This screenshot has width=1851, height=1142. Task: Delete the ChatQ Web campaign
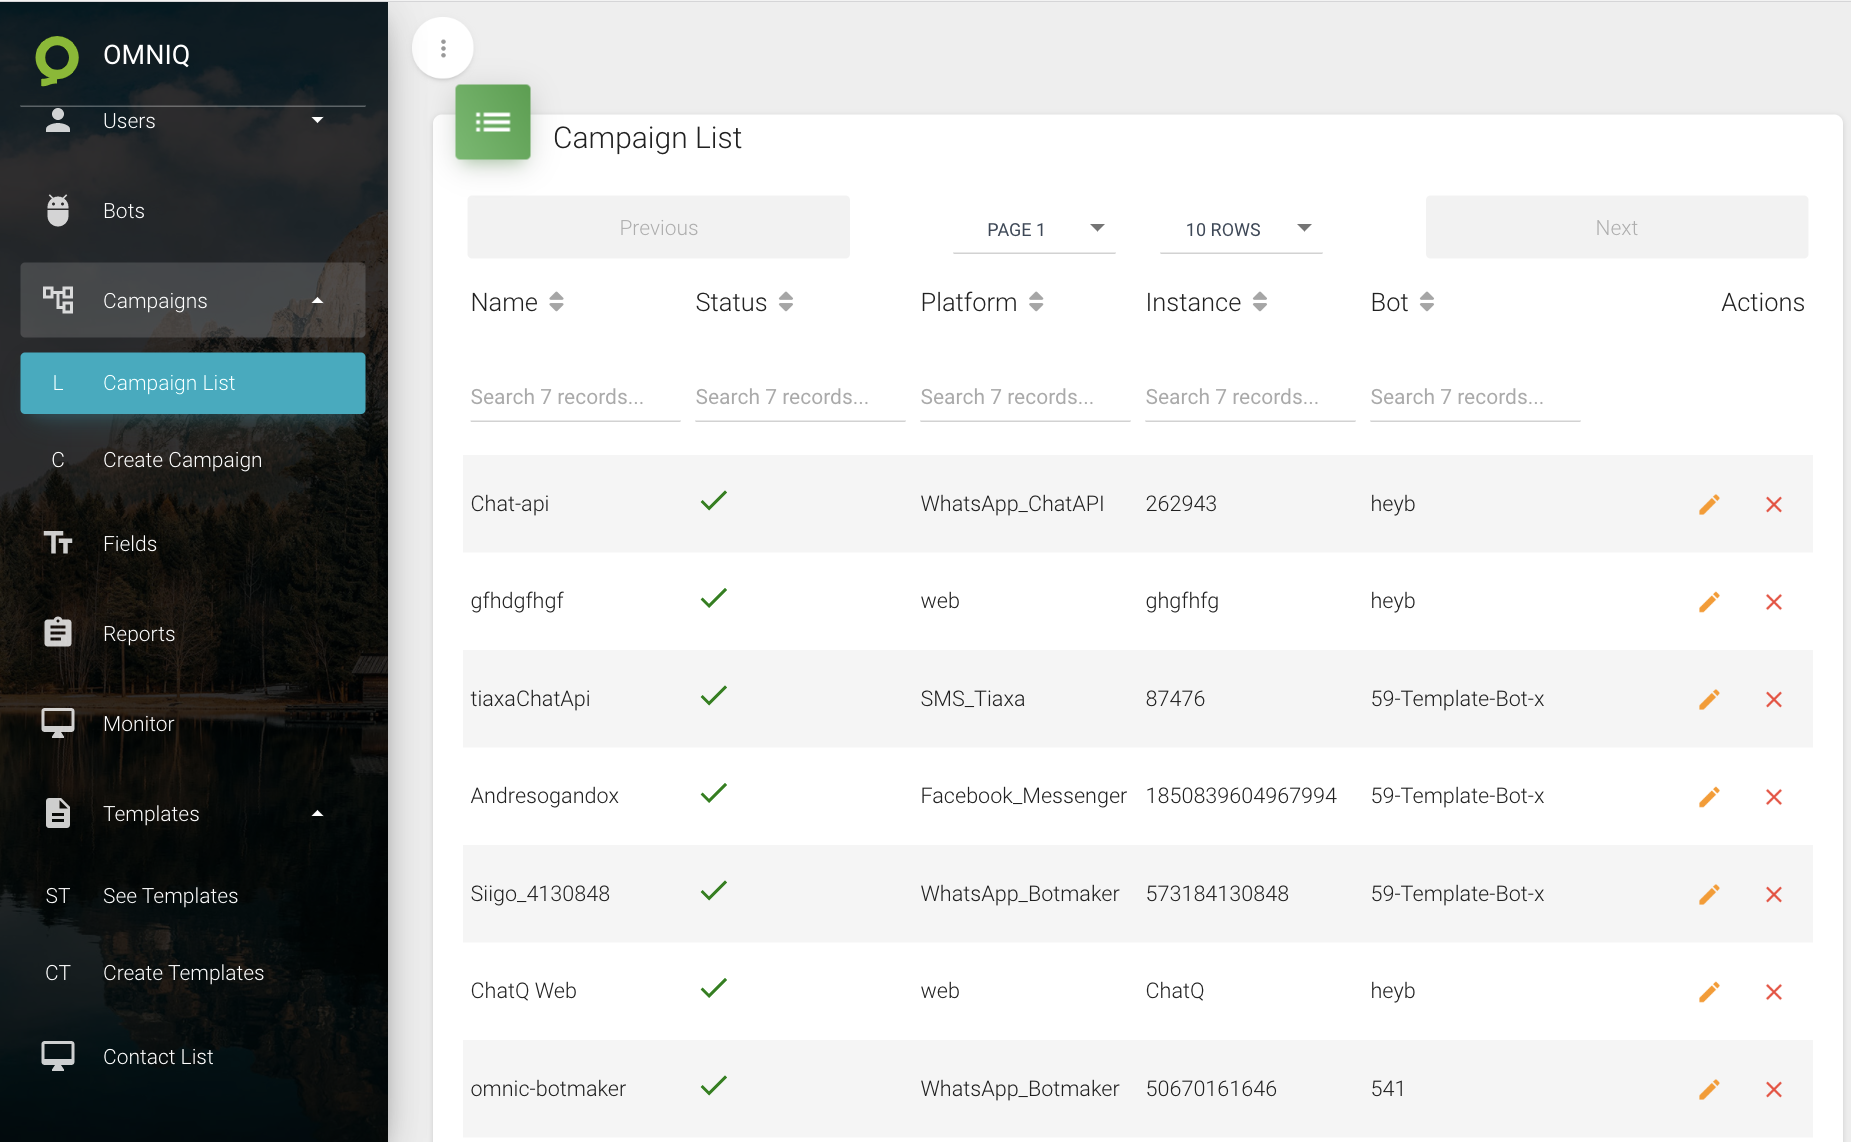click(1774, 992)
